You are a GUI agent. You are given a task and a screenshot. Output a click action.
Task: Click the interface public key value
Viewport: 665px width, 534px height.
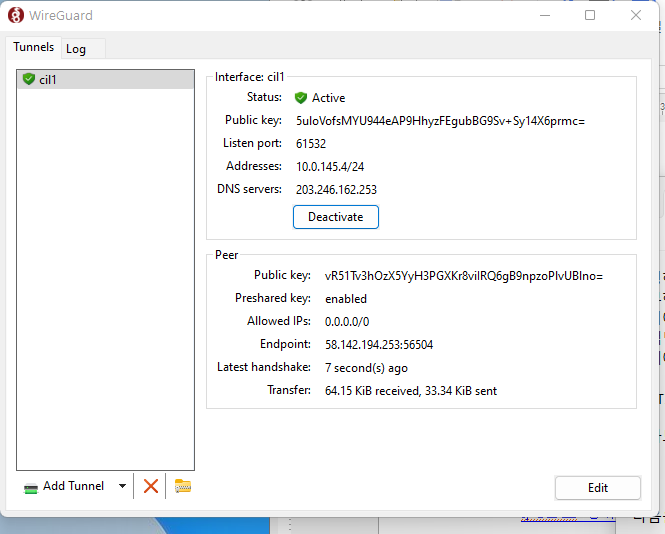pos(440,121)
